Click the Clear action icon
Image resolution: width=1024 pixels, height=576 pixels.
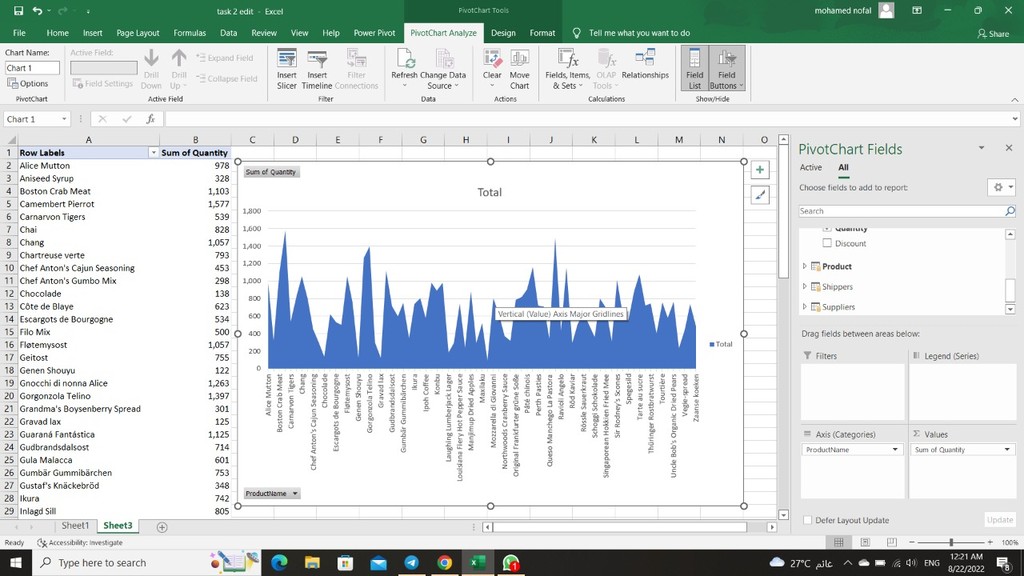coord(492,69)
